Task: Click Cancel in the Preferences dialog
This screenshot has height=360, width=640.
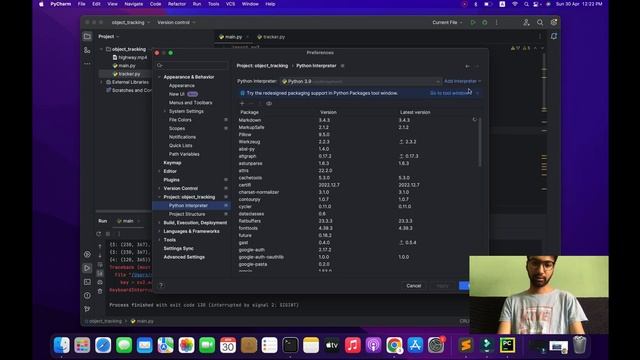Action: (x=413, y=286)
